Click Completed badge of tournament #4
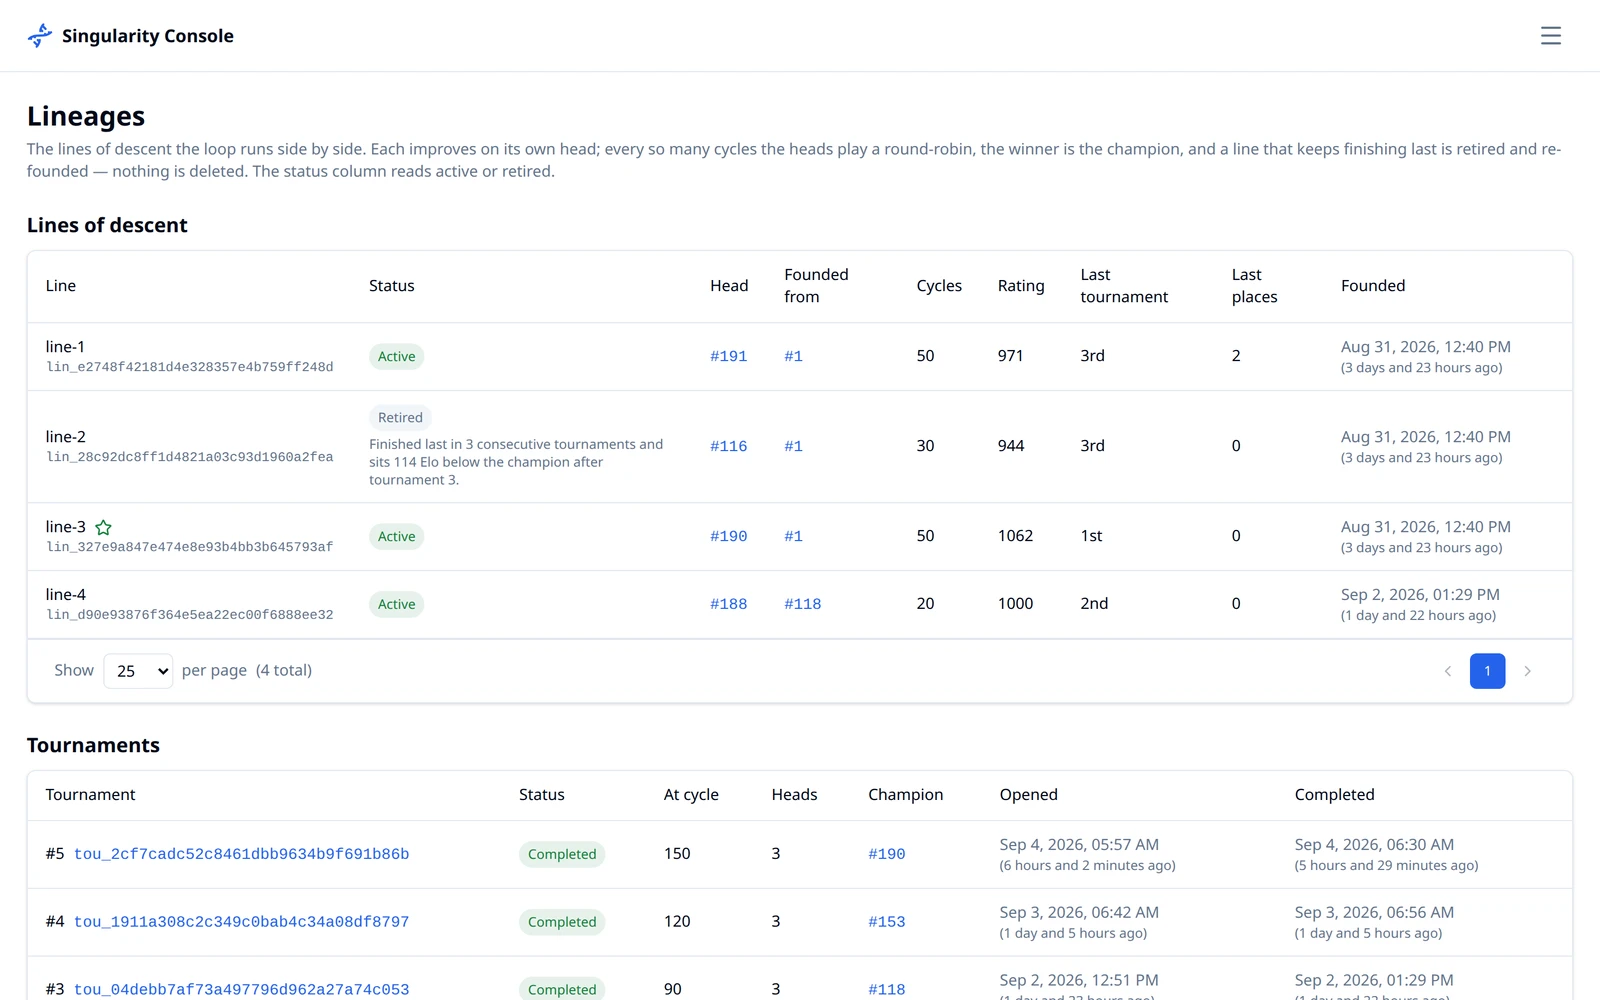The image size is (1600, 1000). [x=562, y=922]
